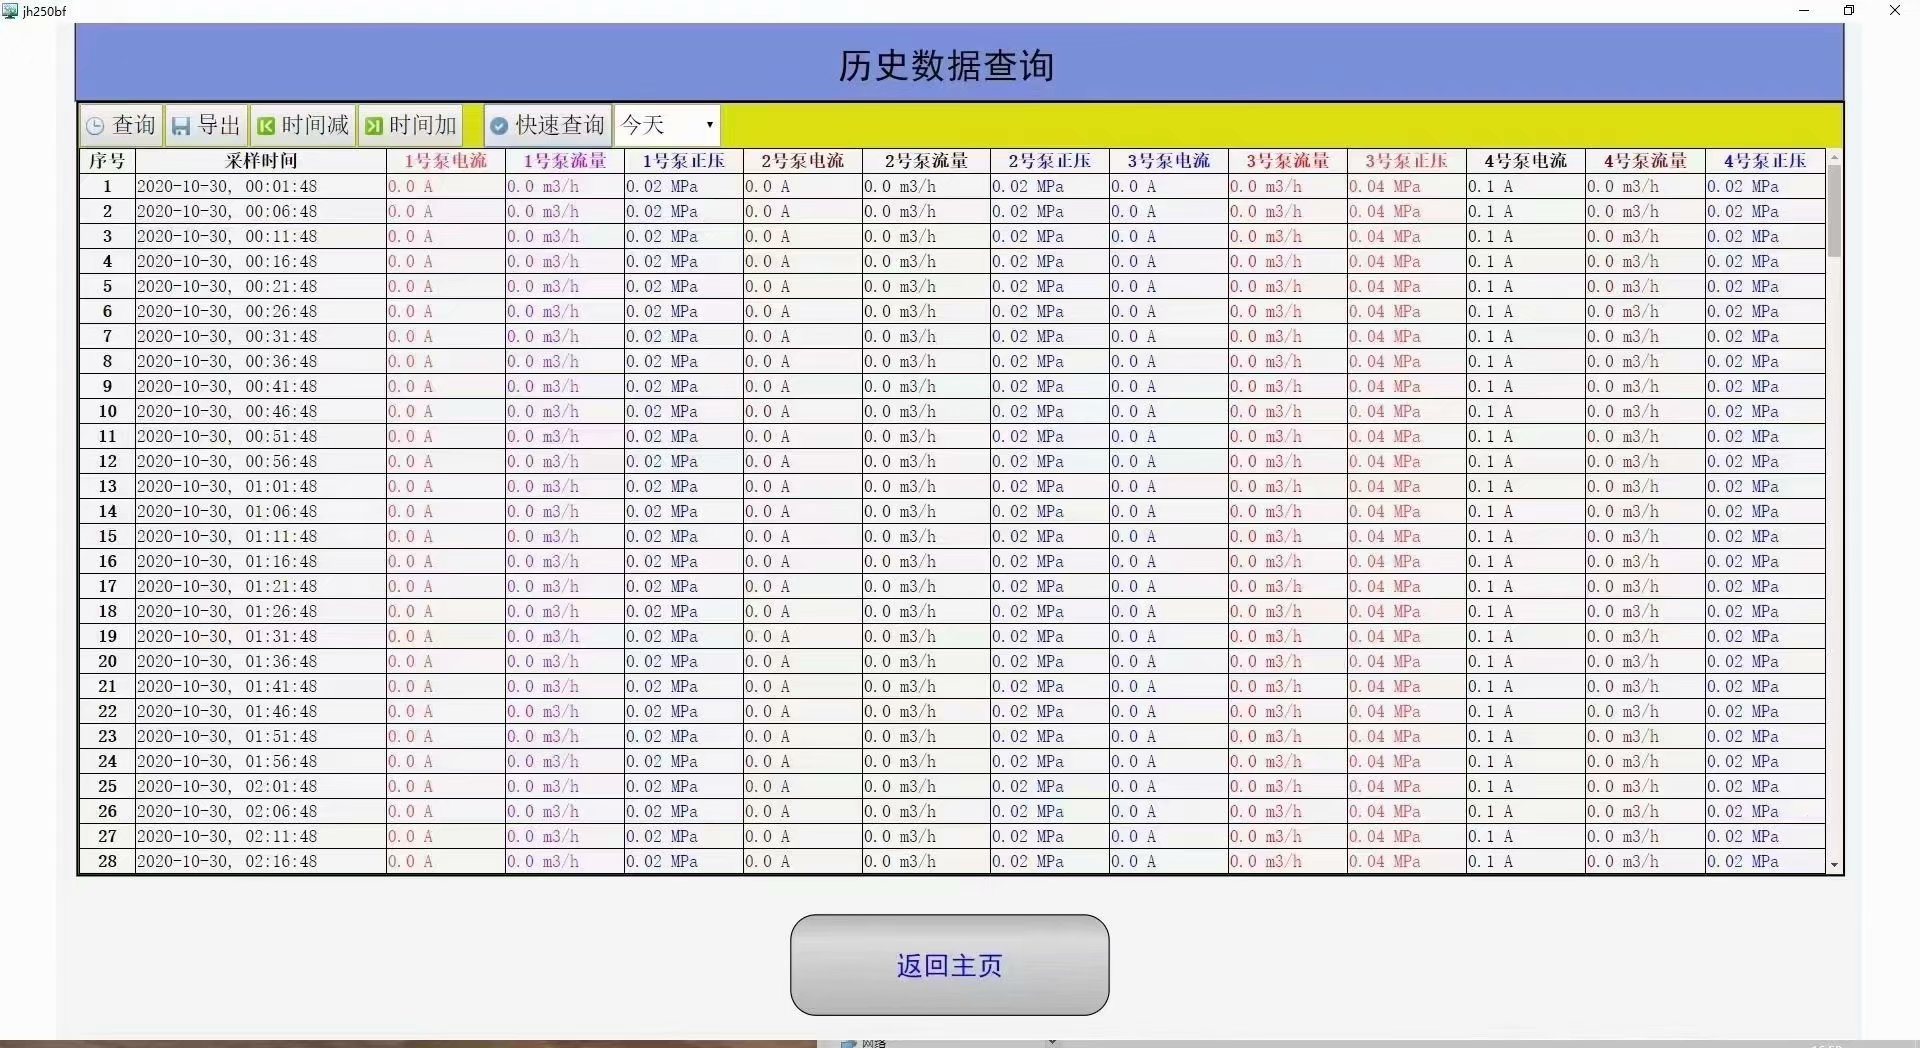The width and height of the screenshot is (1920, 1048).
Task: Select the 1号泵电流 column header
Action: pos(445,161)
